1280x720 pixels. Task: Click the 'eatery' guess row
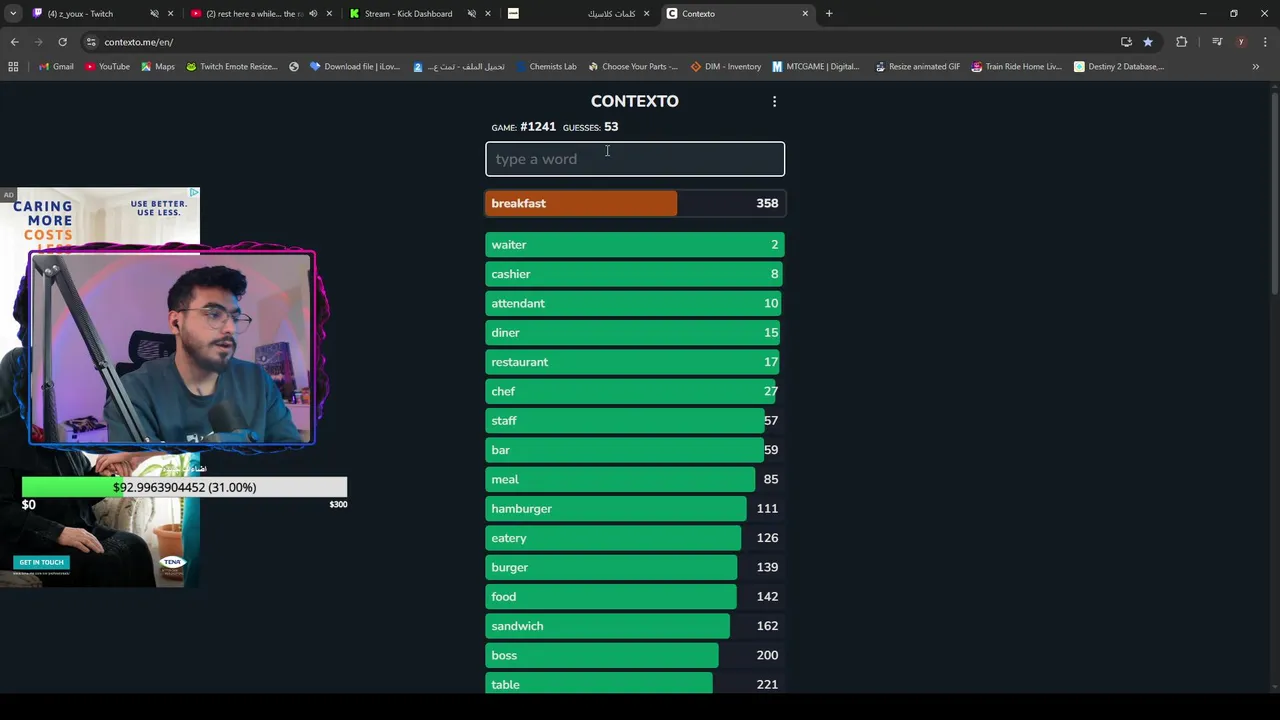(635, 538)
